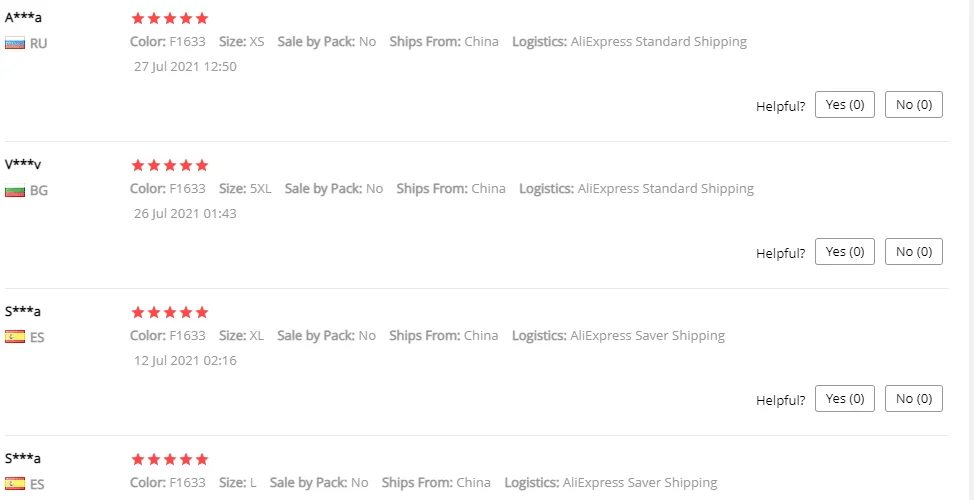
Task: Click the AliExpress Standard Shipping text for BG review
Action: pos(666,188)
